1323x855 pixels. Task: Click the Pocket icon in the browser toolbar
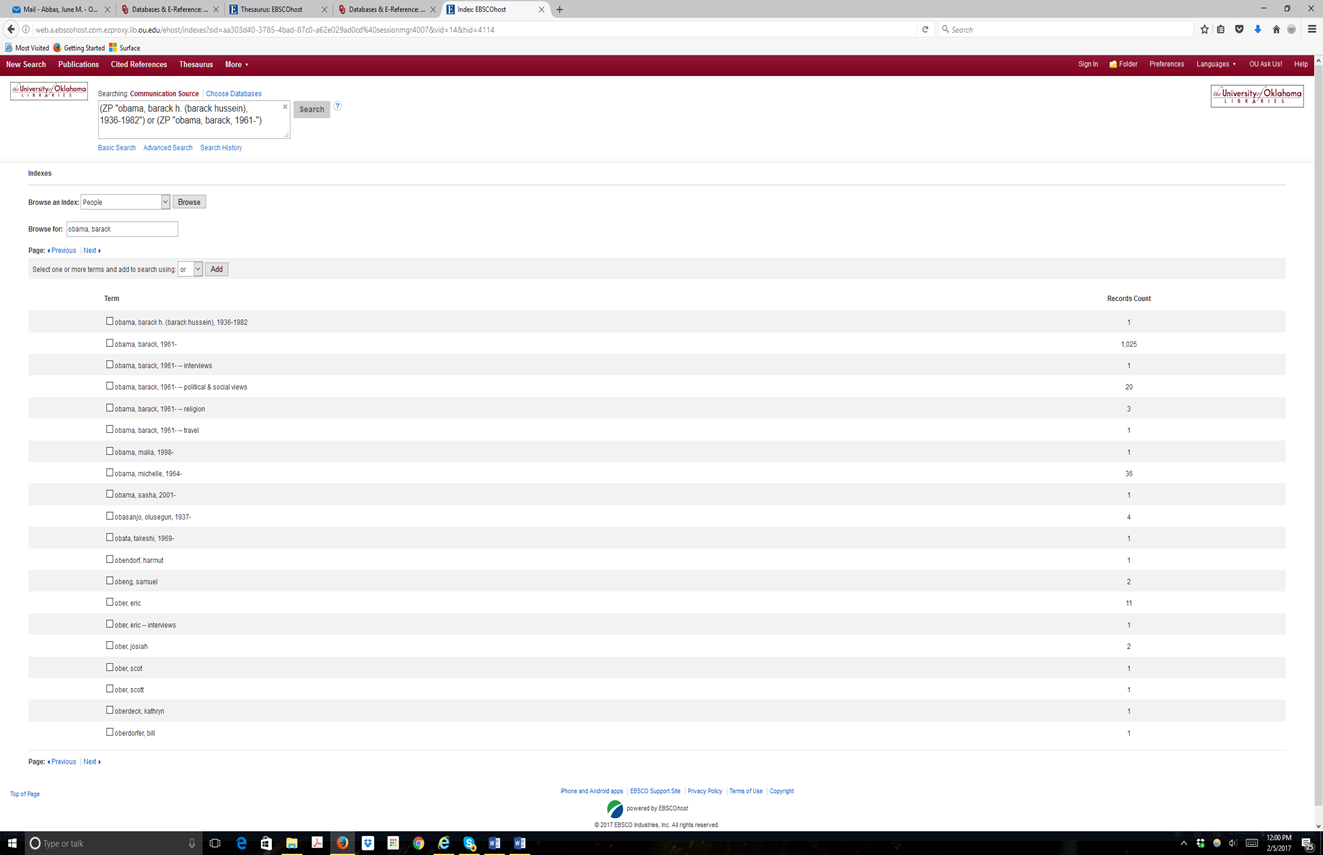[x=1239, y=30]
